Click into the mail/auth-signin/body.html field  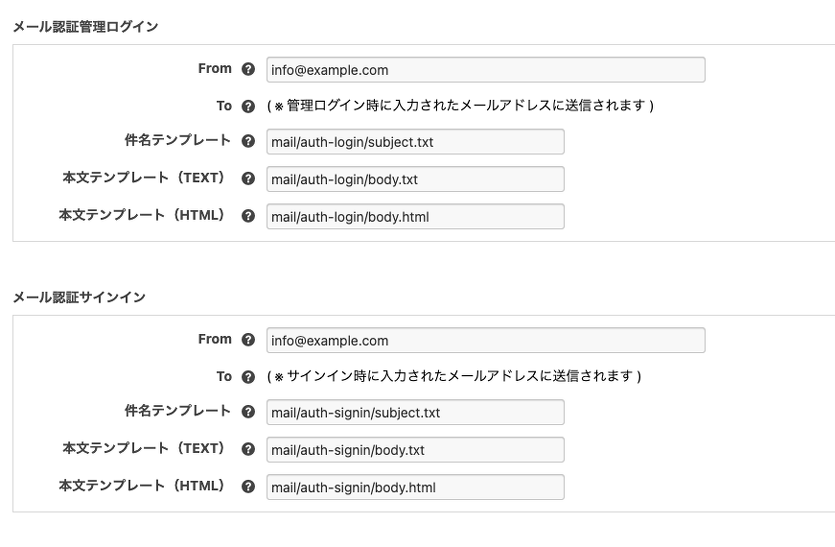point(415,487)
